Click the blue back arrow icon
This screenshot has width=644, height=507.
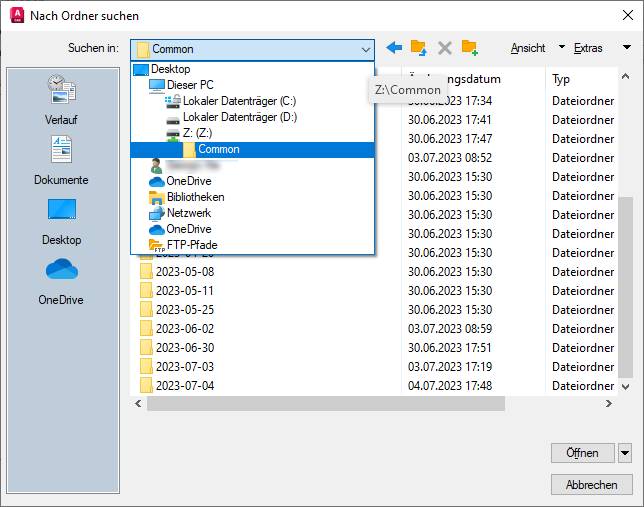pos(394,48)
